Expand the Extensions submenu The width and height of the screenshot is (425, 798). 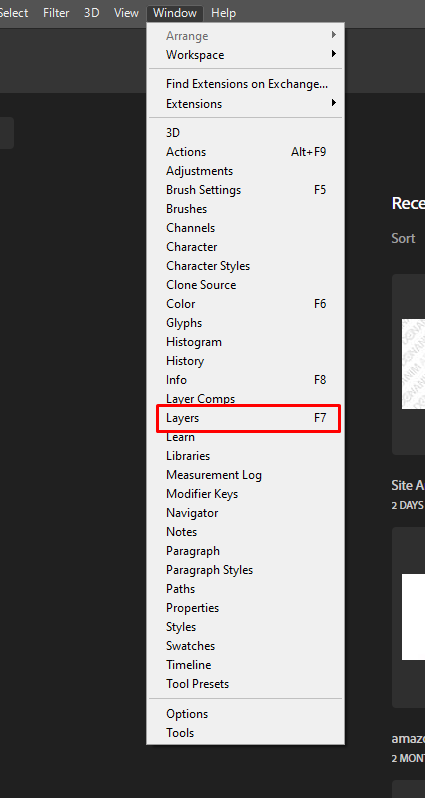pyautogui.click(x=246, y=104)
